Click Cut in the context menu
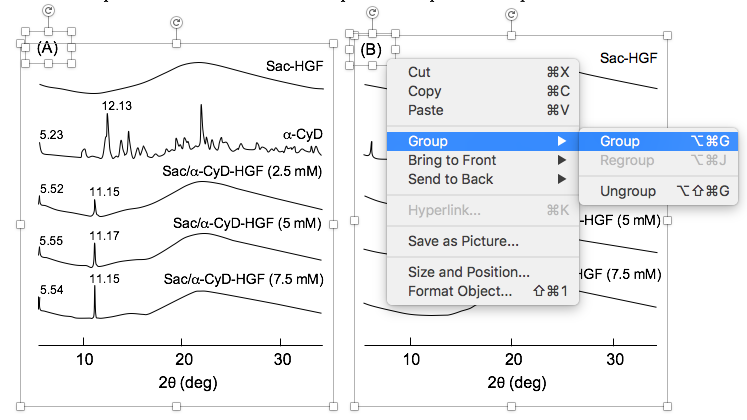 pos(483,72)
